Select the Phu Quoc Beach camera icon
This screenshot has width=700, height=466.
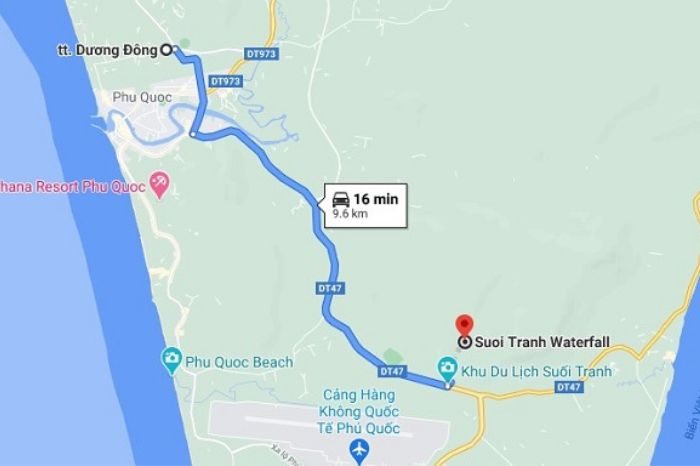click(x=172, y=360)
